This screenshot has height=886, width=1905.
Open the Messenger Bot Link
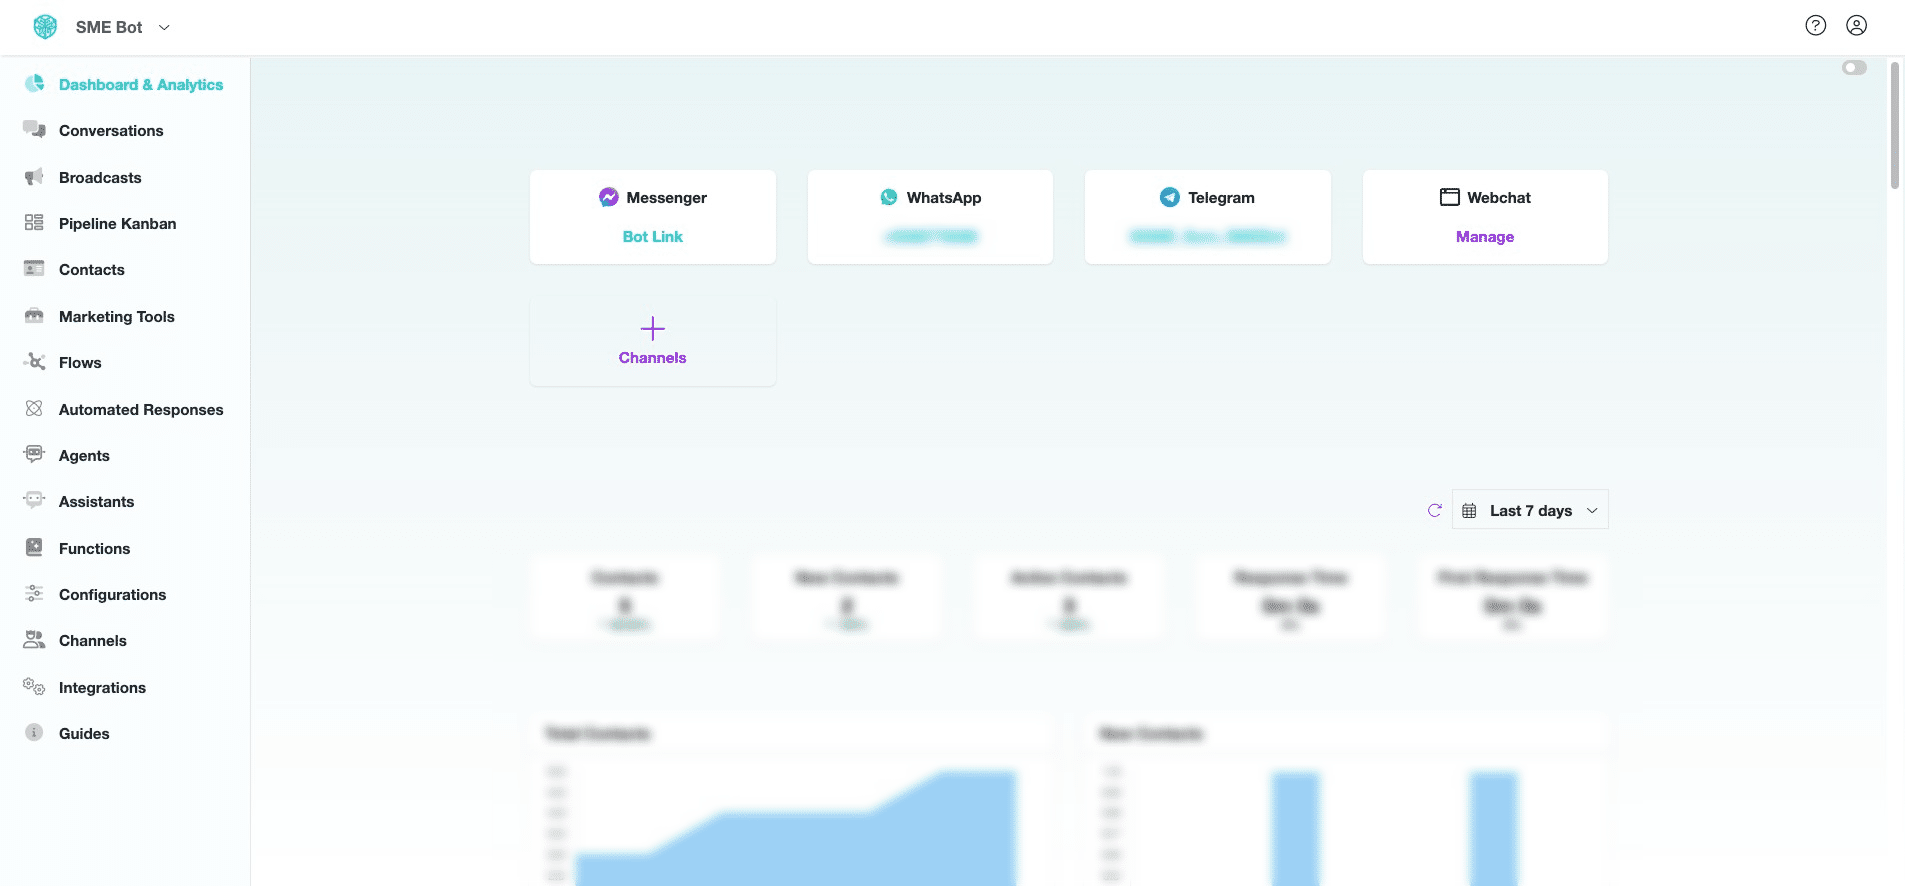coord(653,237)
